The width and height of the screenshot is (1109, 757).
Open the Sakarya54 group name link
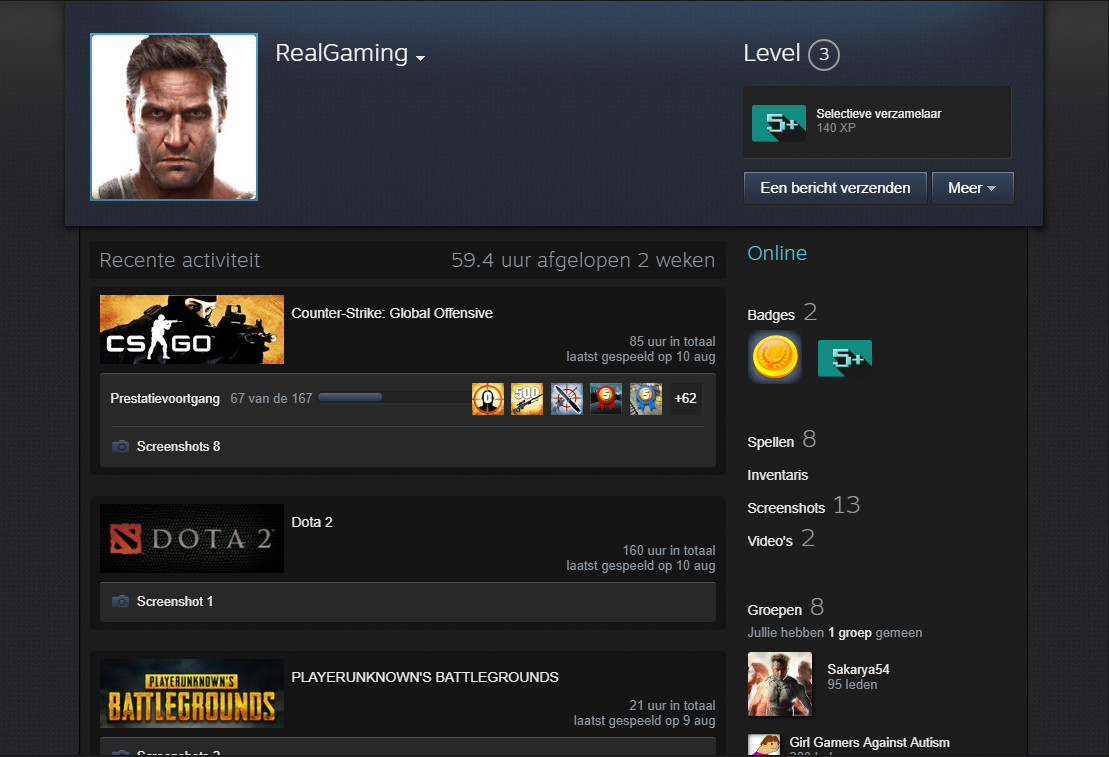tap(859, 669)
